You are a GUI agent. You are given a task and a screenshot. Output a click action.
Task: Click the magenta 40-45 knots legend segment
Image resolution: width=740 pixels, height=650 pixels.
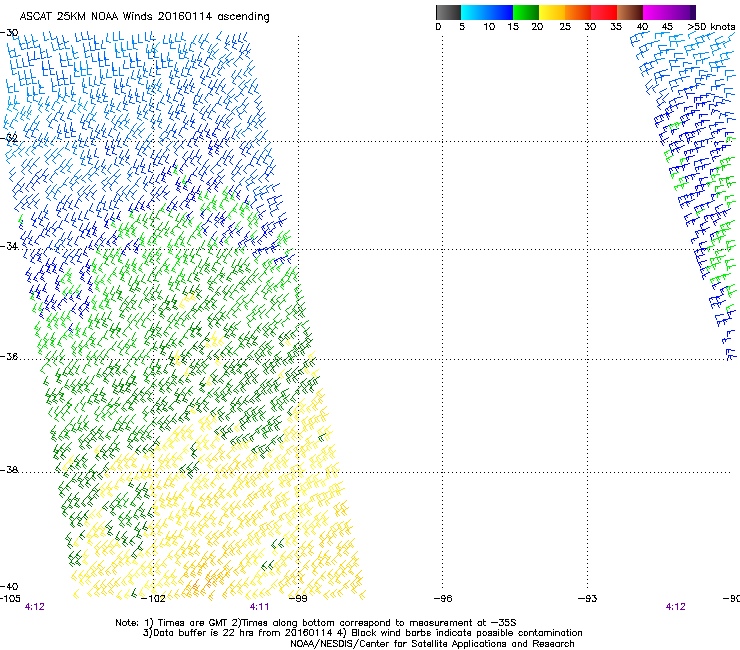click(x=656, y=12)
